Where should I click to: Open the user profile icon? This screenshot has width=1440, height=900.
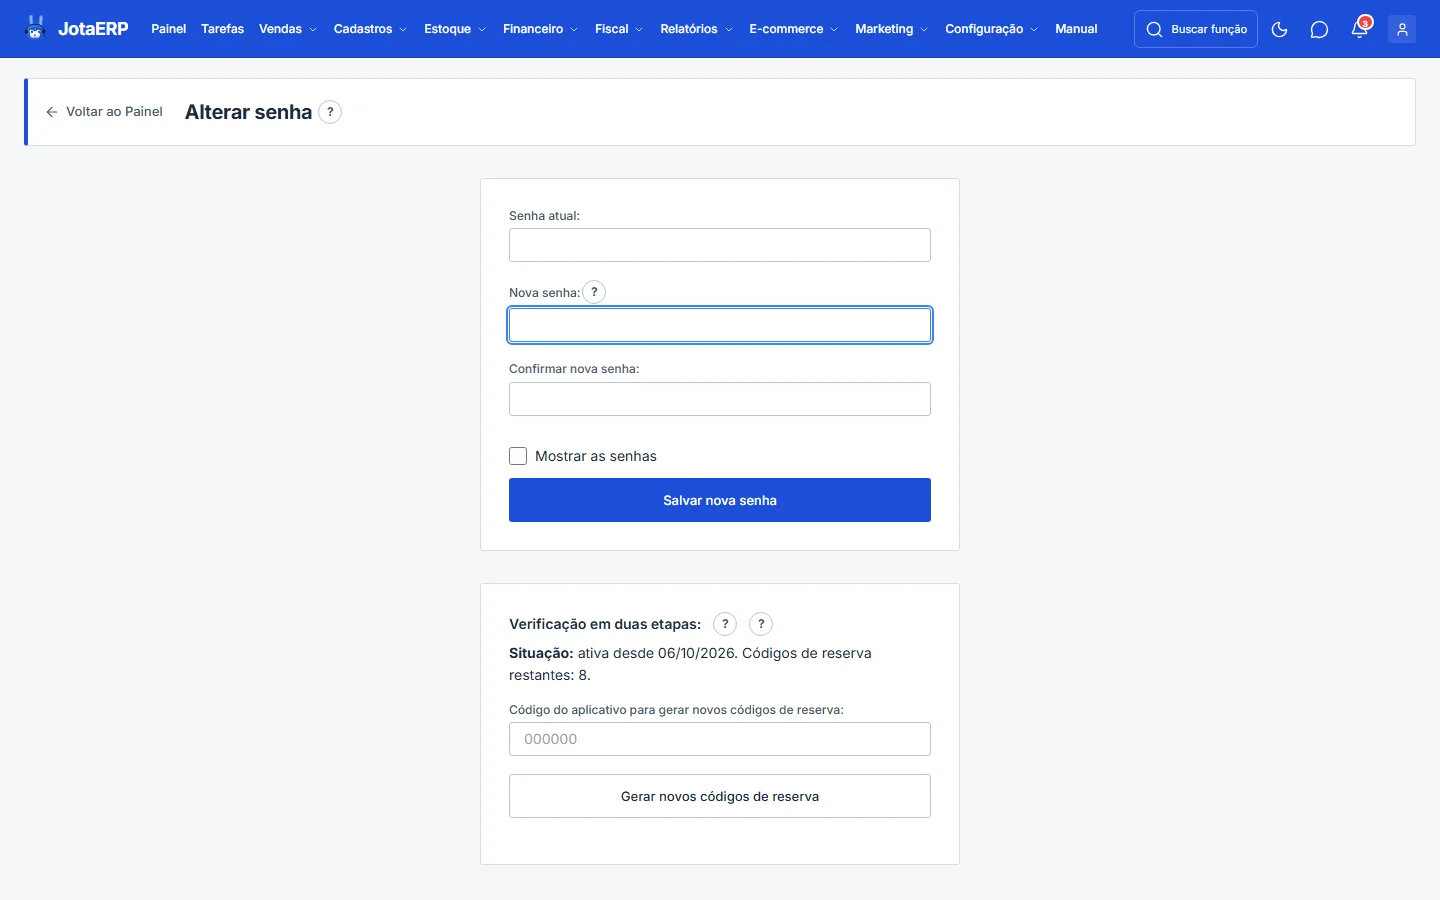[1402, 29]
